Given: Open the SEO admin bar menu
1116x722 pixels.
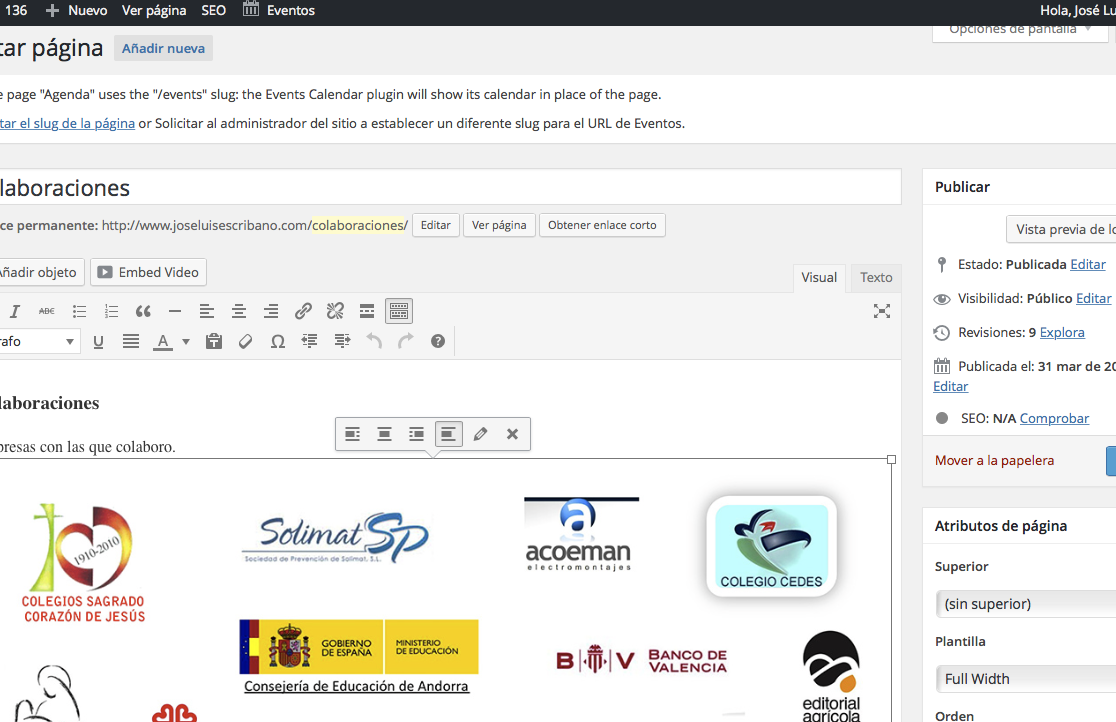Looking at the screenshot, I should coord(214,11).
